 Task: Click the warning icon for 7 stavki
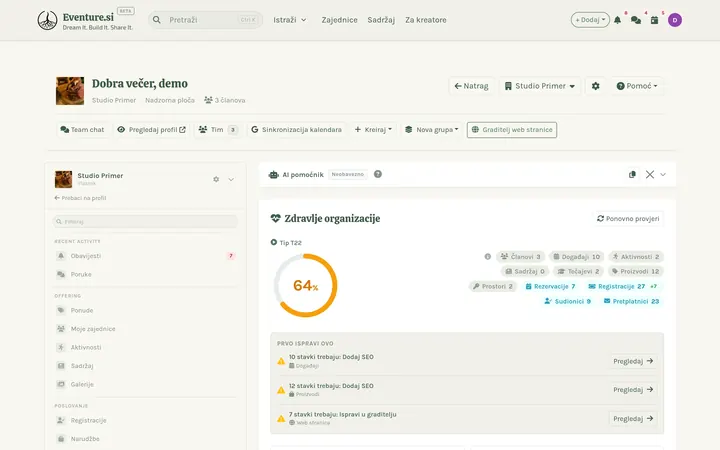281,419
